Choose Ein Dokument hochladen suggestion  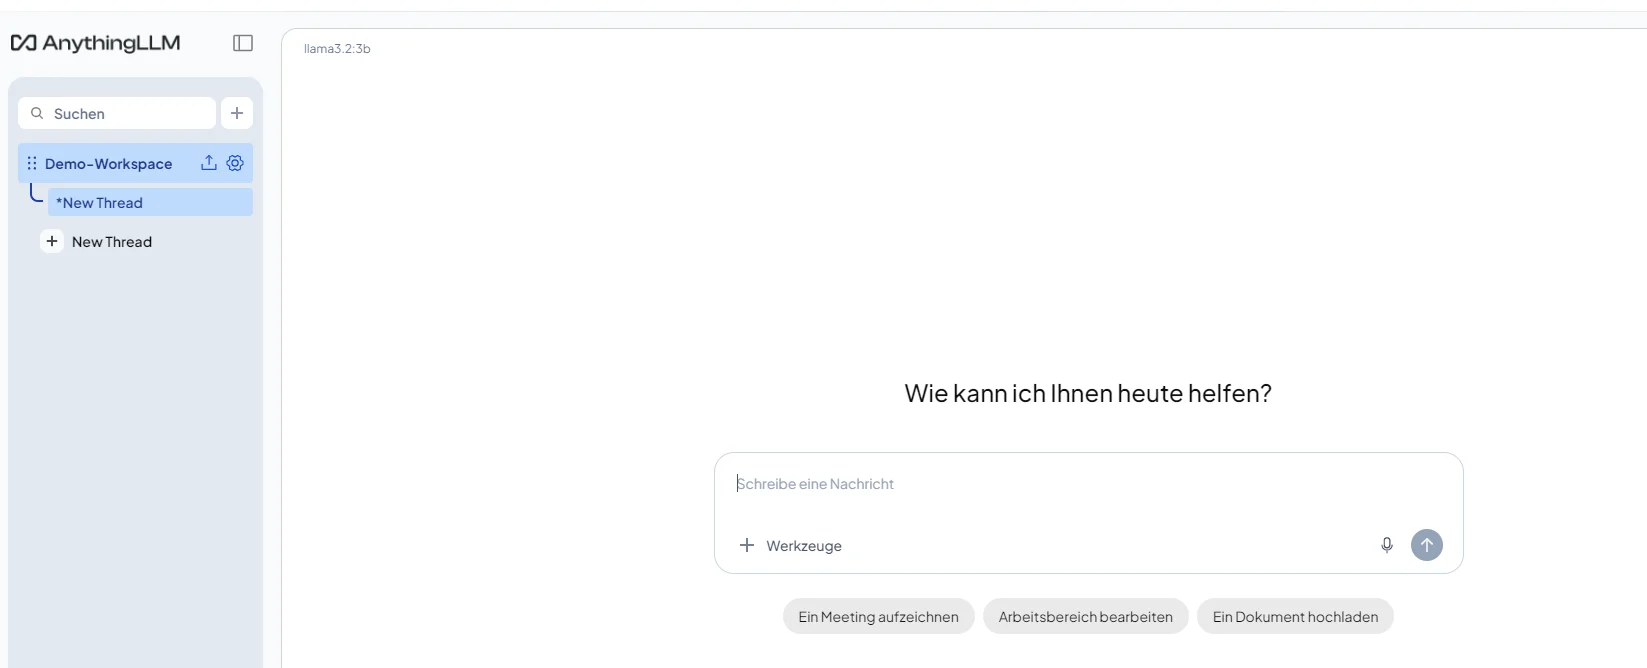(1295, 617)
